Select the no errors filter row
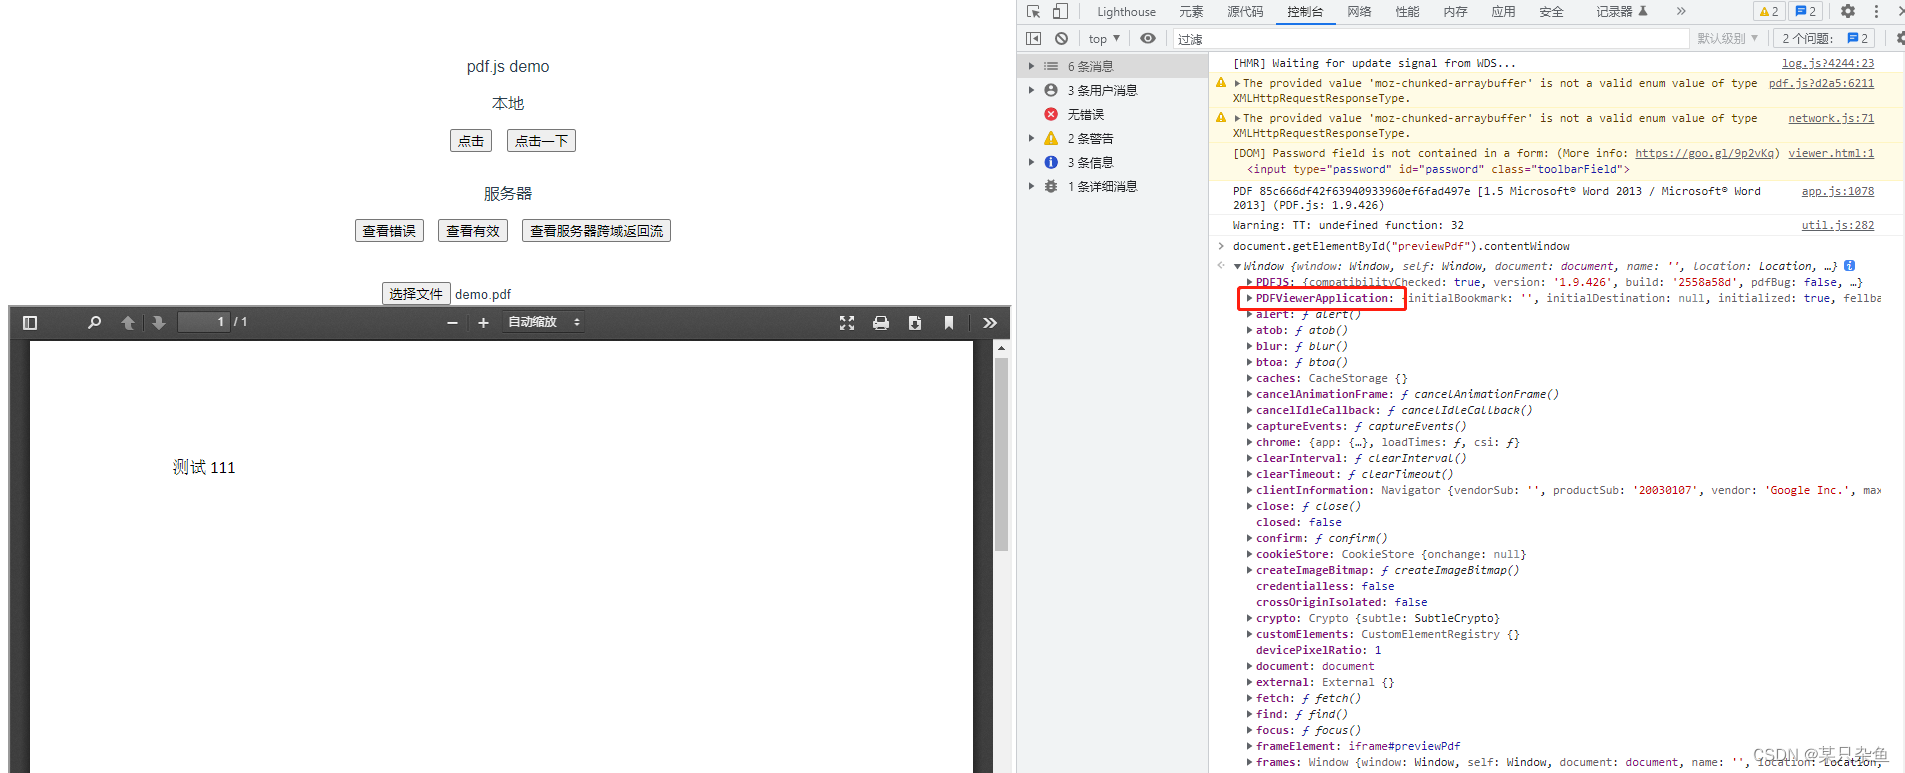Viewport: 1905px width, 773px height. coord(1112,114)
